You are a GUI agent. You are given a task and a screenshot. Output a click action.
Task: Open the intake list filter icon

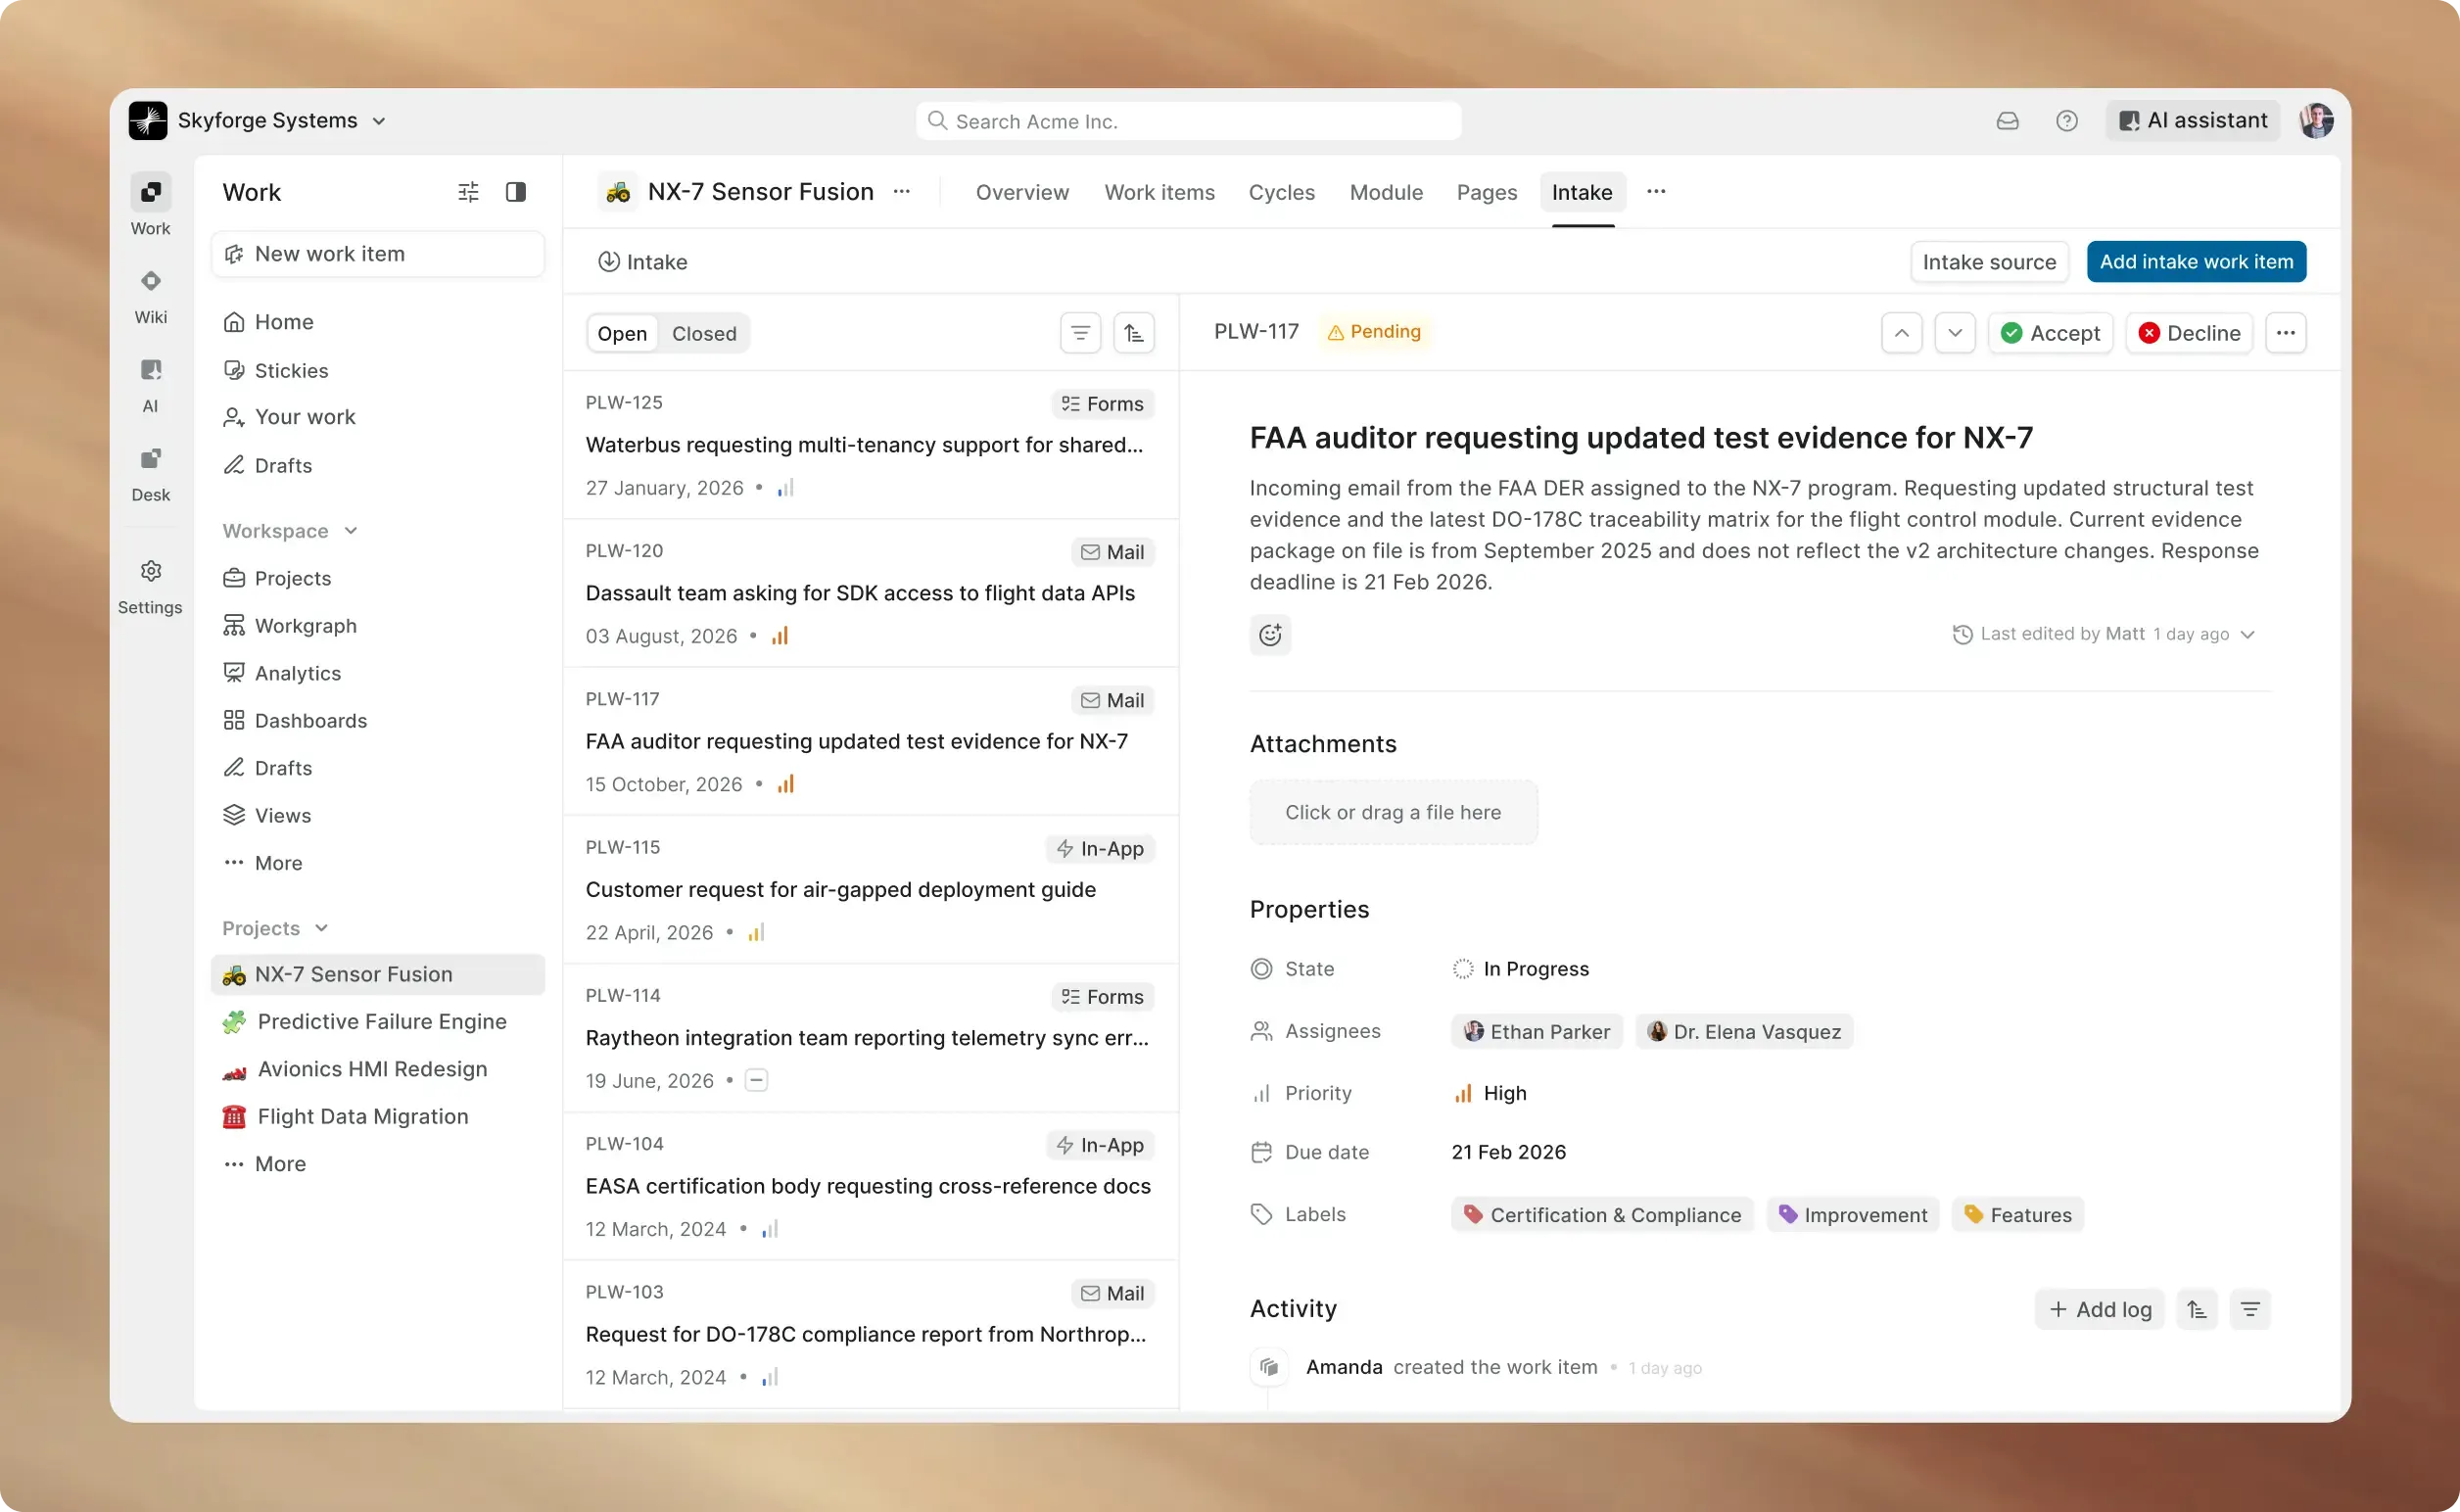[1080, 333]
